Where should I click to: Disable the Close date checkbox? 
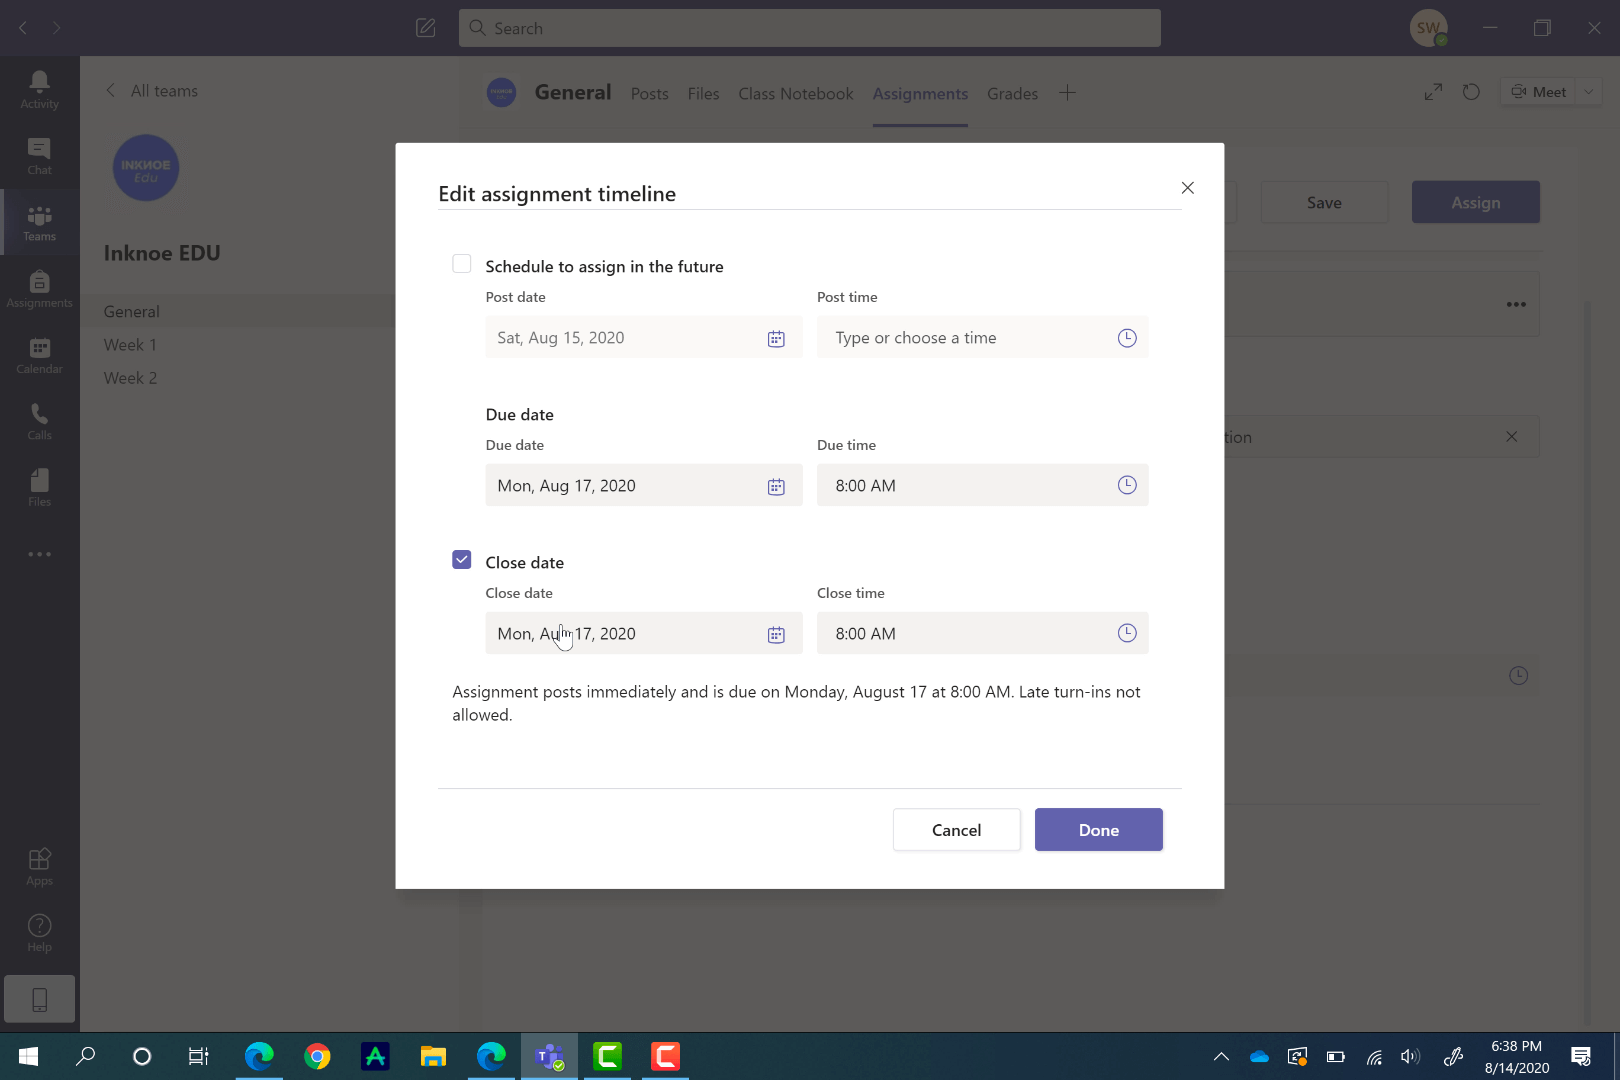click(x=461, y=559)
